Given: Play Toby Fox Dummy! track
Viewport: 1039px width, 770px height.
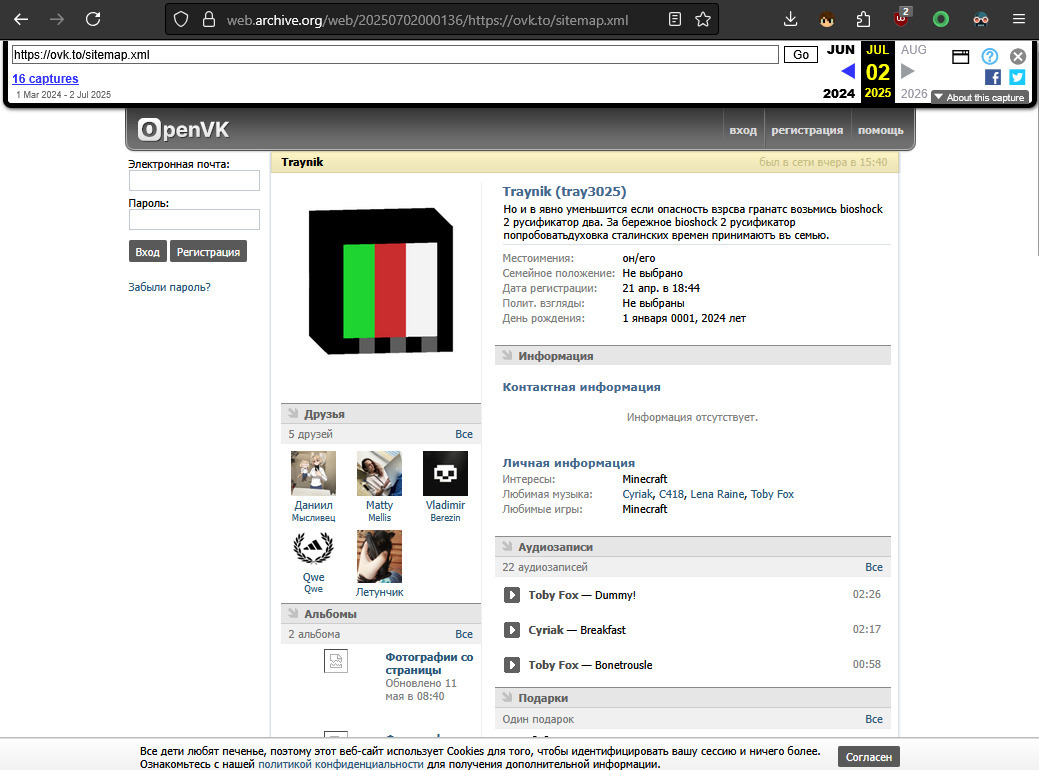Looking at the screenshot, I should [x=512, y=595].
